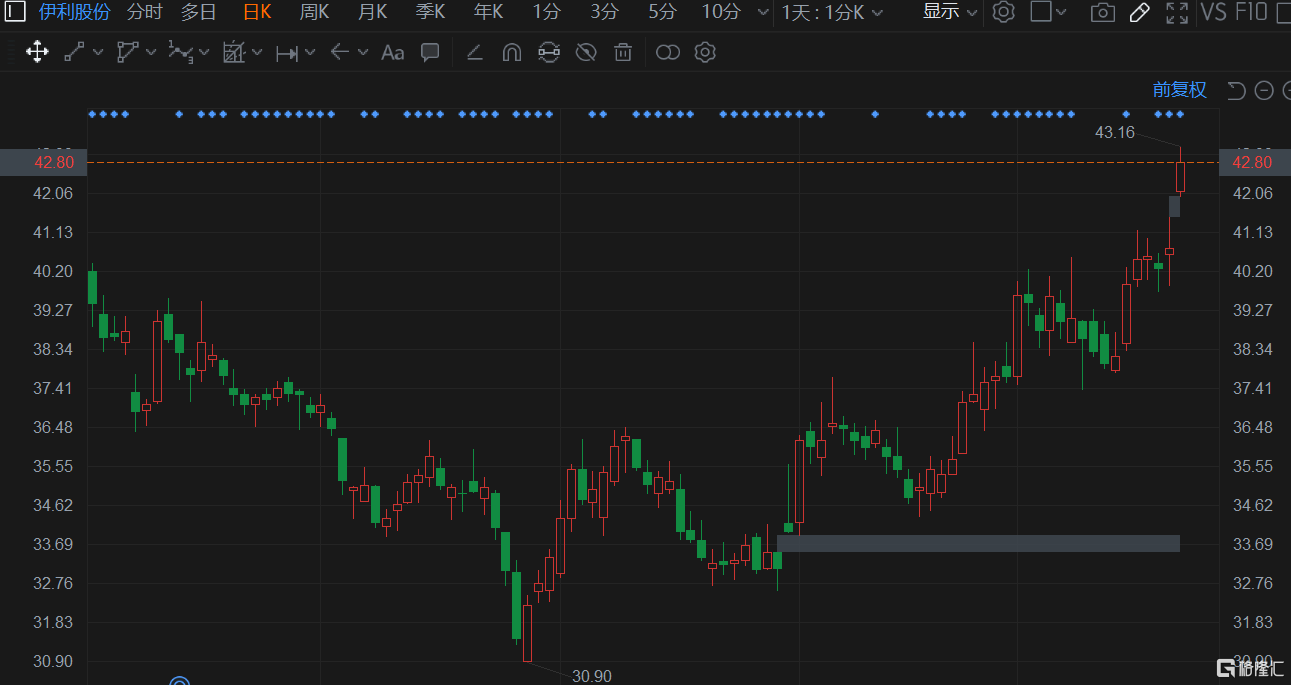Toggle the drawing lock mode icon

(x=548, y=52)
